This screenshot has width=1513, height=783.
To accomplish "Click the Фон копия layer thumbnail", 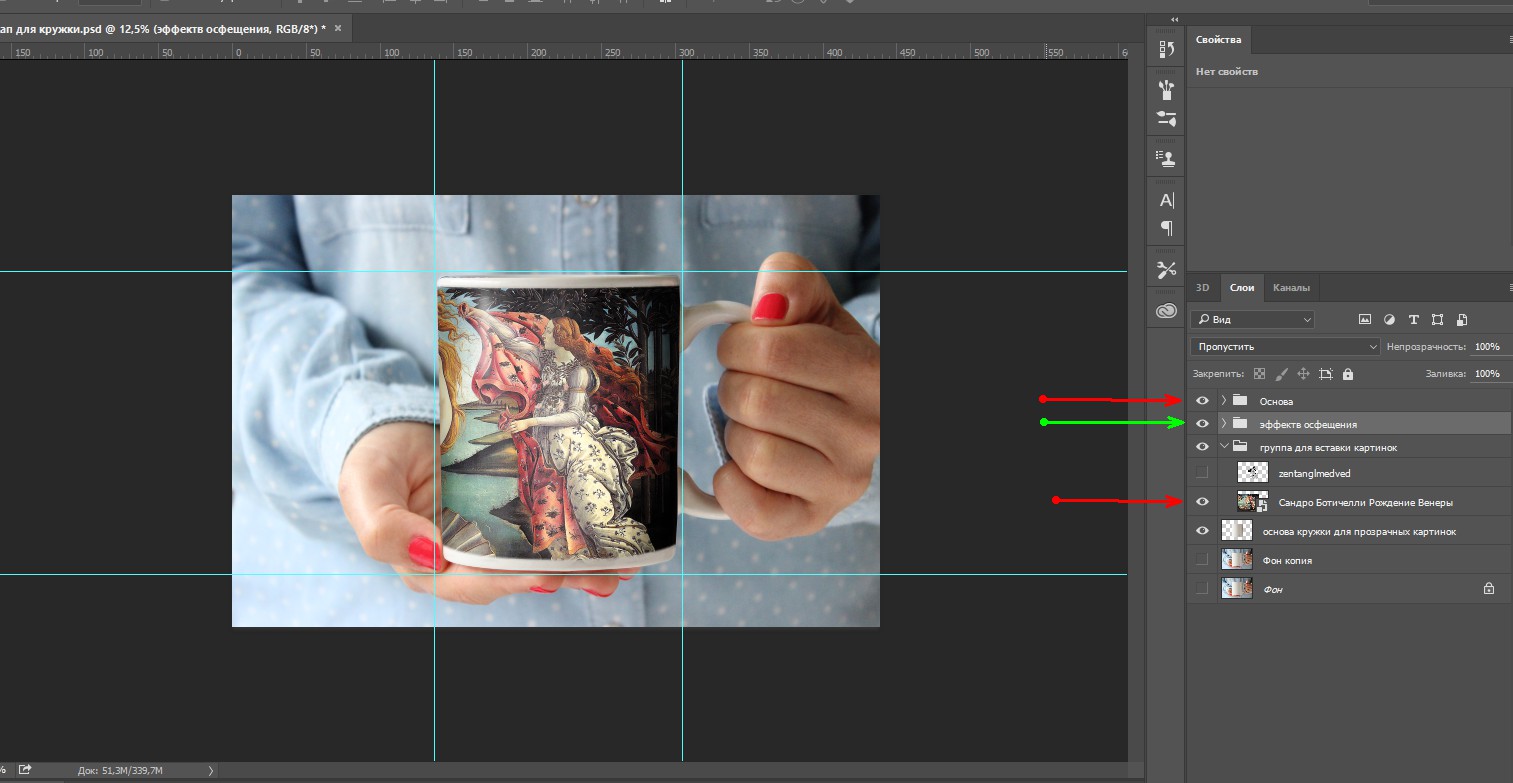I will point(1237,560).
